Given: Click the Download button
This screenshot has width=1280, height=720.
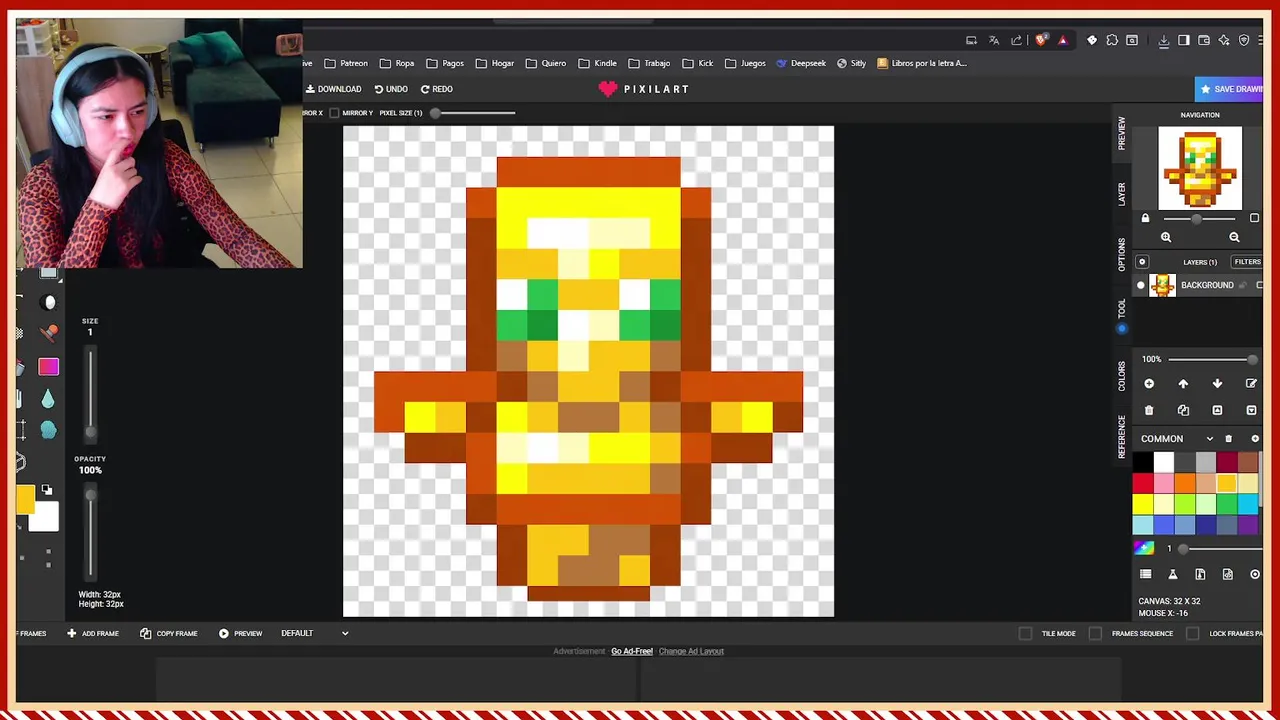Looking at the screenshot, I should pyautogui.click(x=334, y=89).
